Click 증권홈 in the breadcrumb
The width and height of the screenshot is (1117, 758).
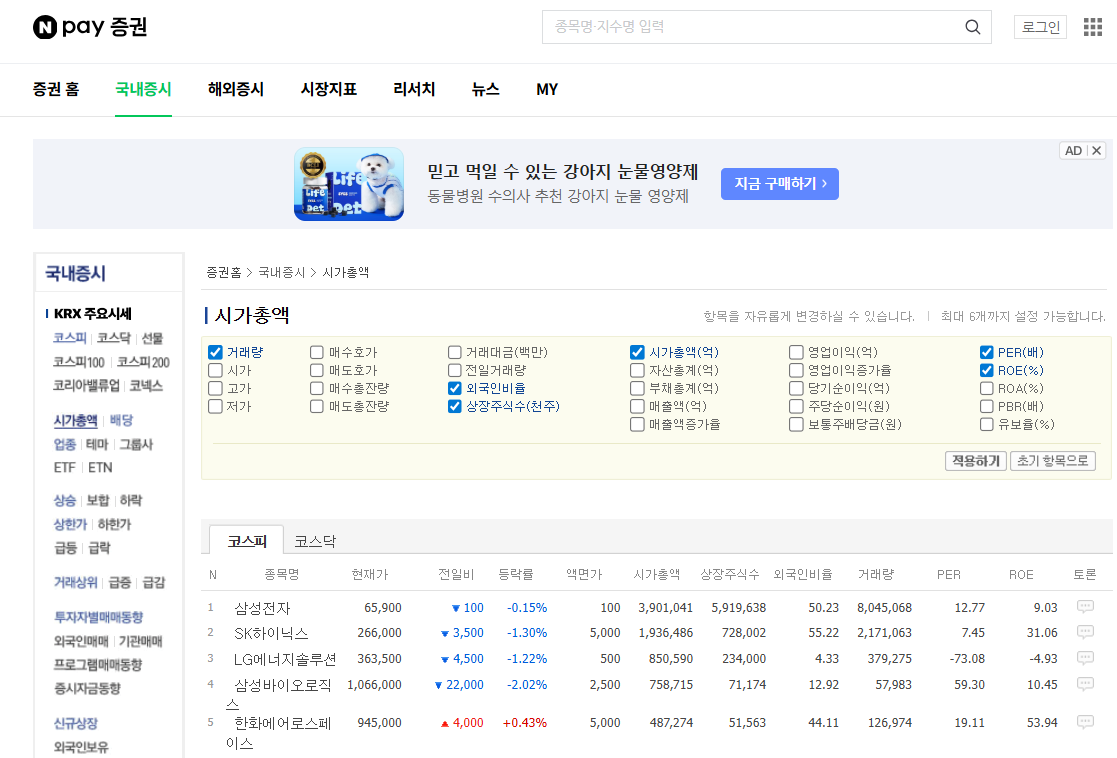[224, 272]
